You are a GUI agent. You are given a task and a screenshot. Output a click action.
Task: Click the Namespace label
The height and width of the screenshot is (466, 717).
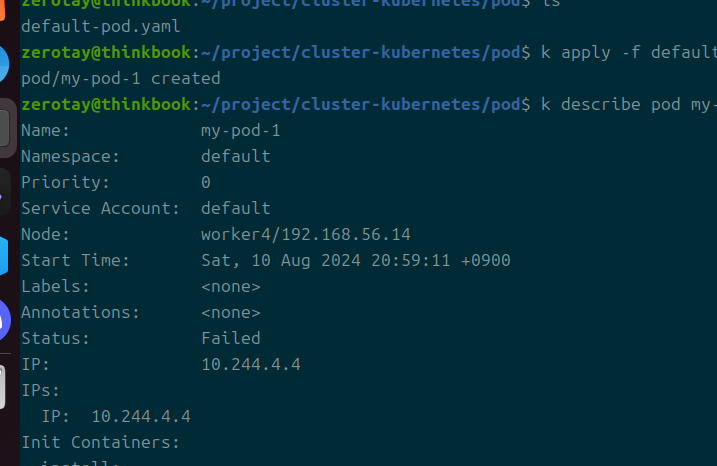pyautogui.click(x=70, y=156)
